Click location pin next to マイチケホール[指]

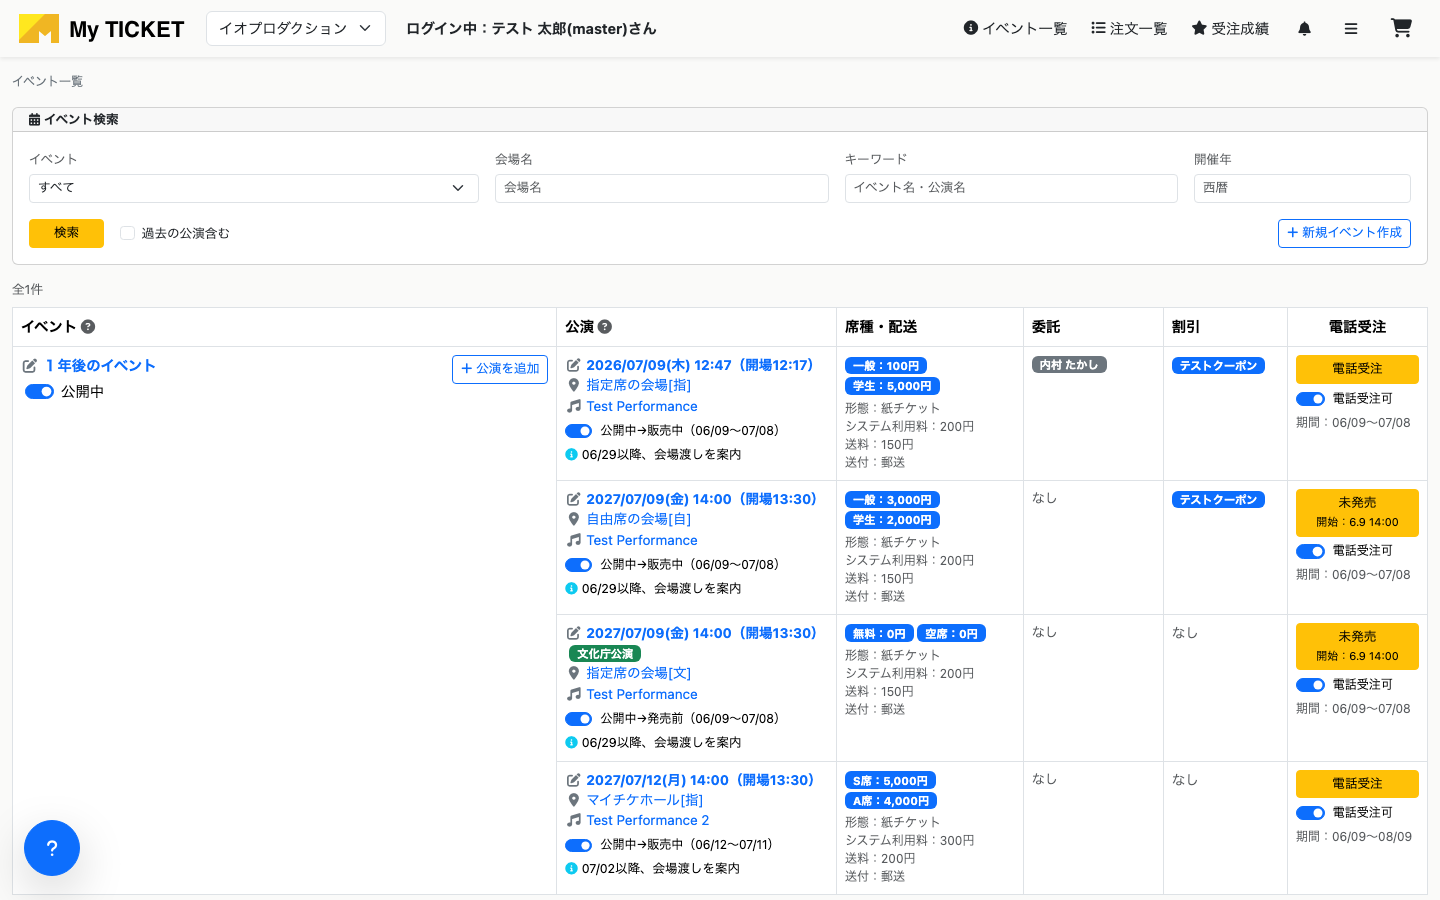click(574, 800)
